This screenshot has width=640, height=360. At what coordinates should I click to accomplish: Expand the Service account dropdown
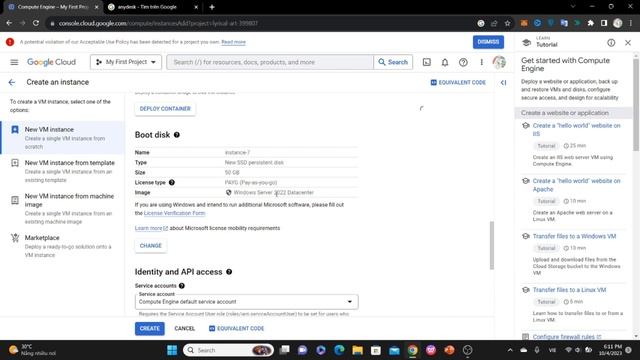pos(247,302)
